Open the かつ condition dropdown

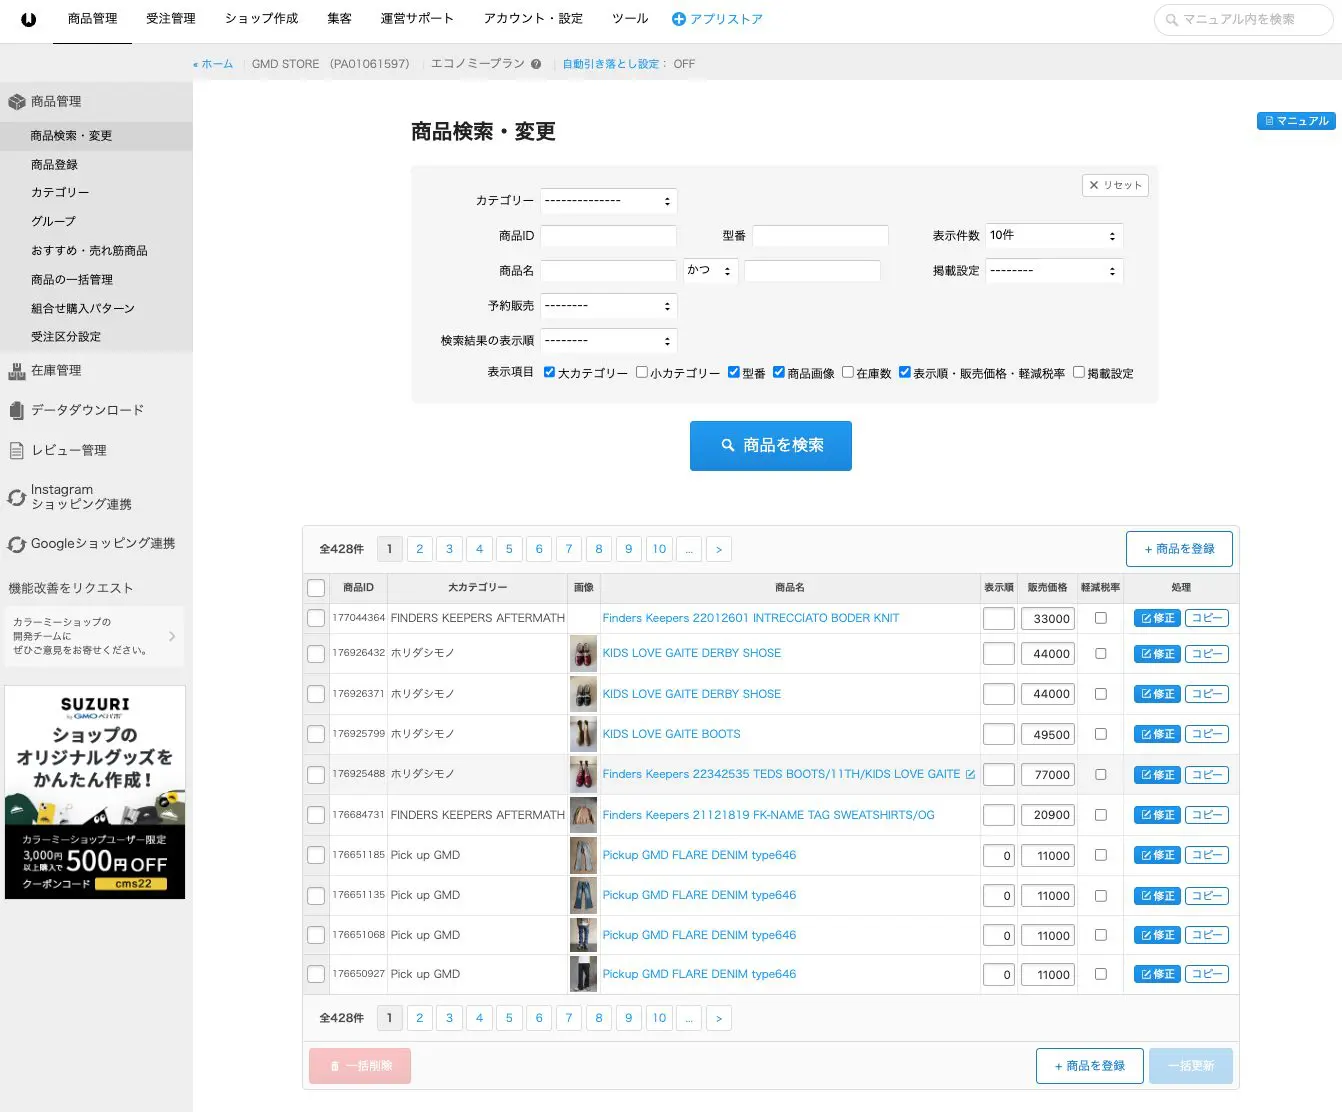point(711,271)
